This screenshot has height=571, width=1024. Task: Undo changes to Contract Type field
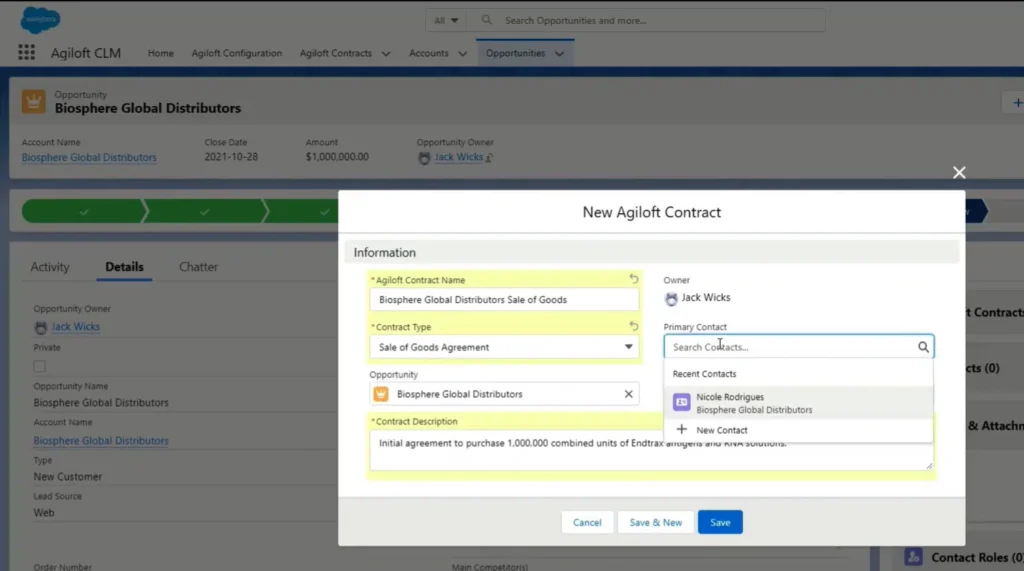(633, 325)
